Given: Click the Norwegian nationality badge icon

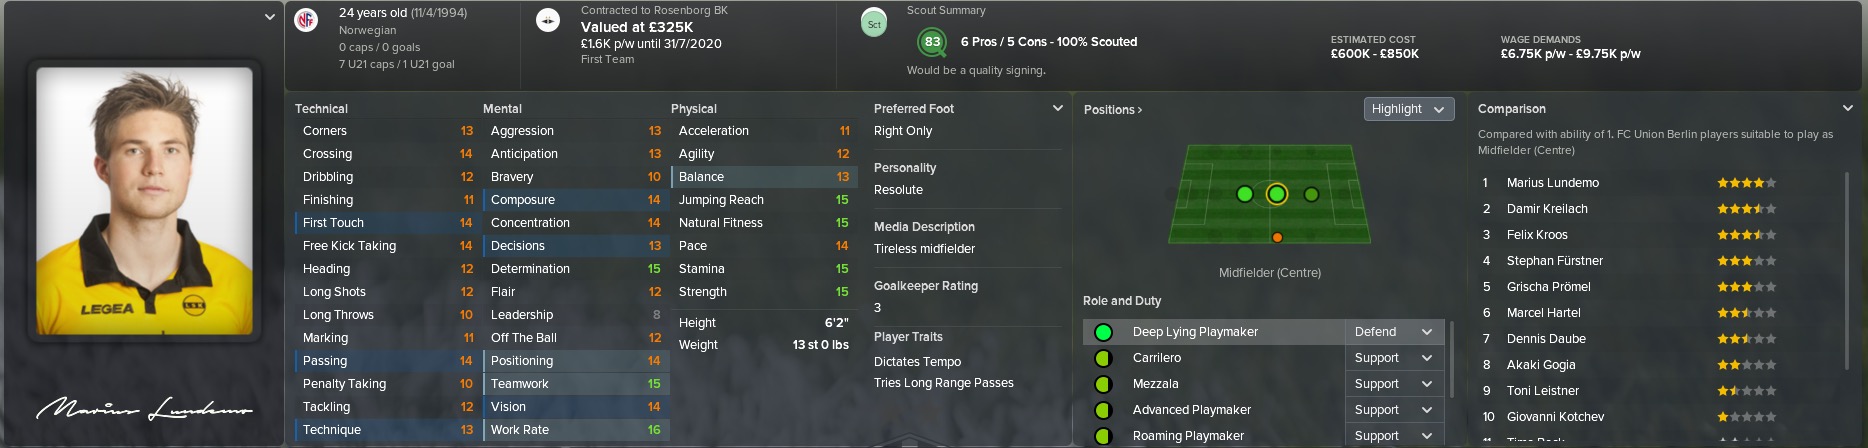Looking at the screenshot, I should (306, 21).
